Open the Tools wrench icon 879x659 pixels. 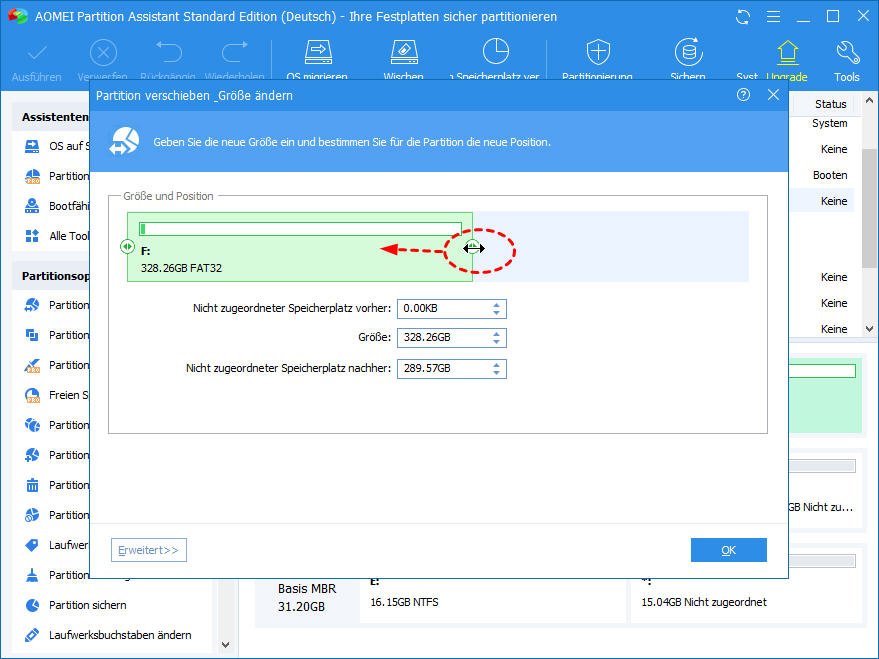click(847, 52)
